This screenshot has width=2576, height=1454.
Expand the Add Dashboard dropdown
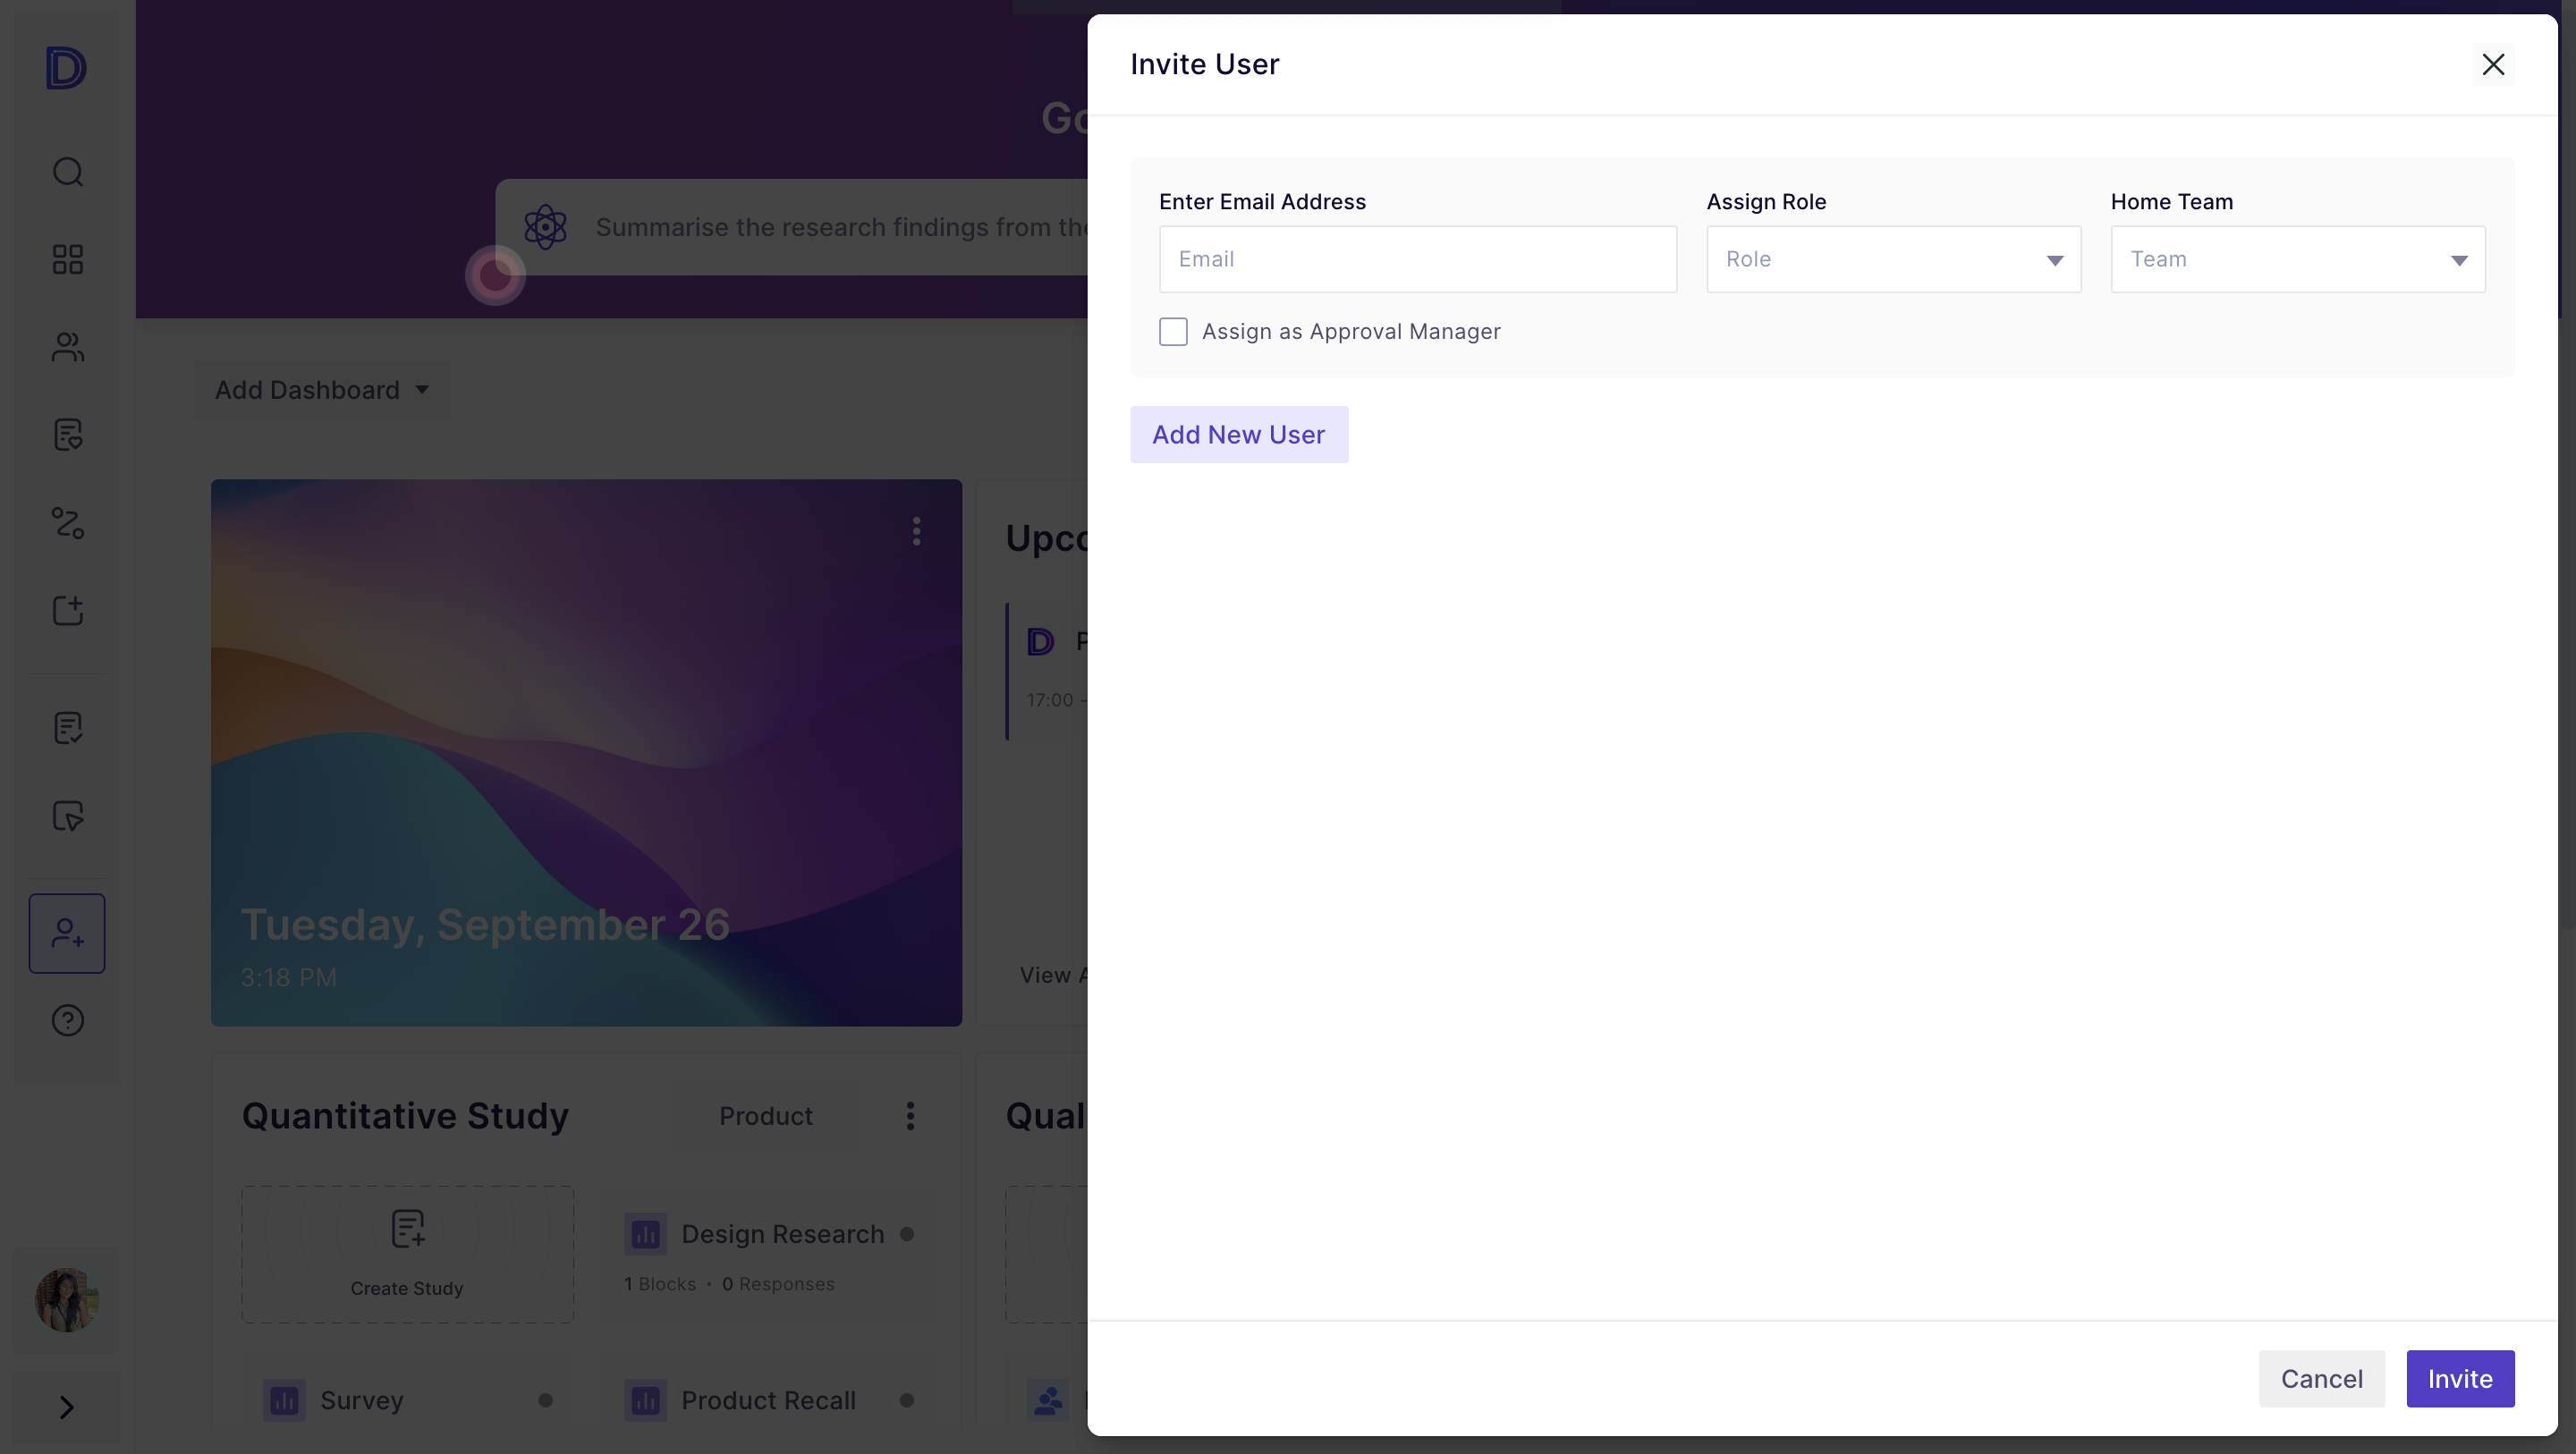pos(320,389)
